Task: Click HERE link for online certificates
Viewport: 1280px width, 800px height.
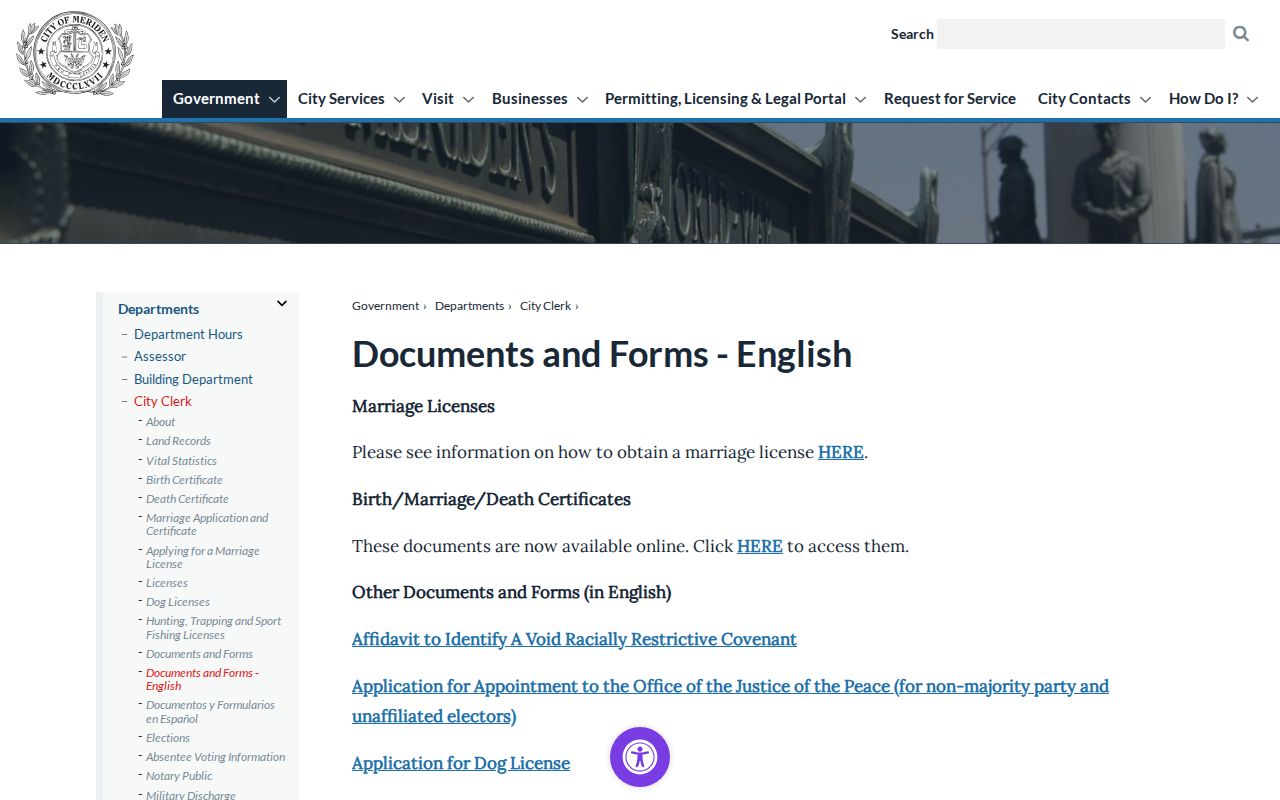Action: (760, 546)
